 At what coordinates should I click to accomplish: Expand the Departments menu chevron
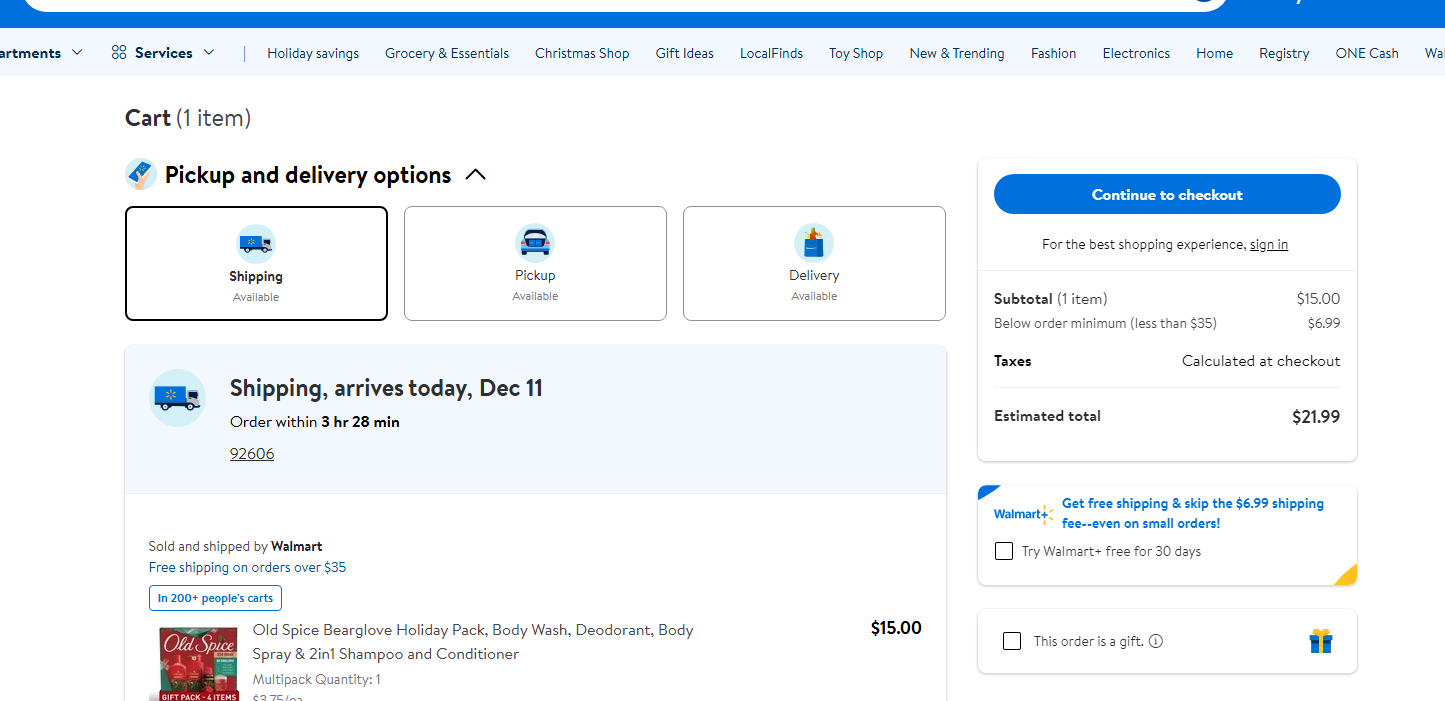tap(77, 53)
